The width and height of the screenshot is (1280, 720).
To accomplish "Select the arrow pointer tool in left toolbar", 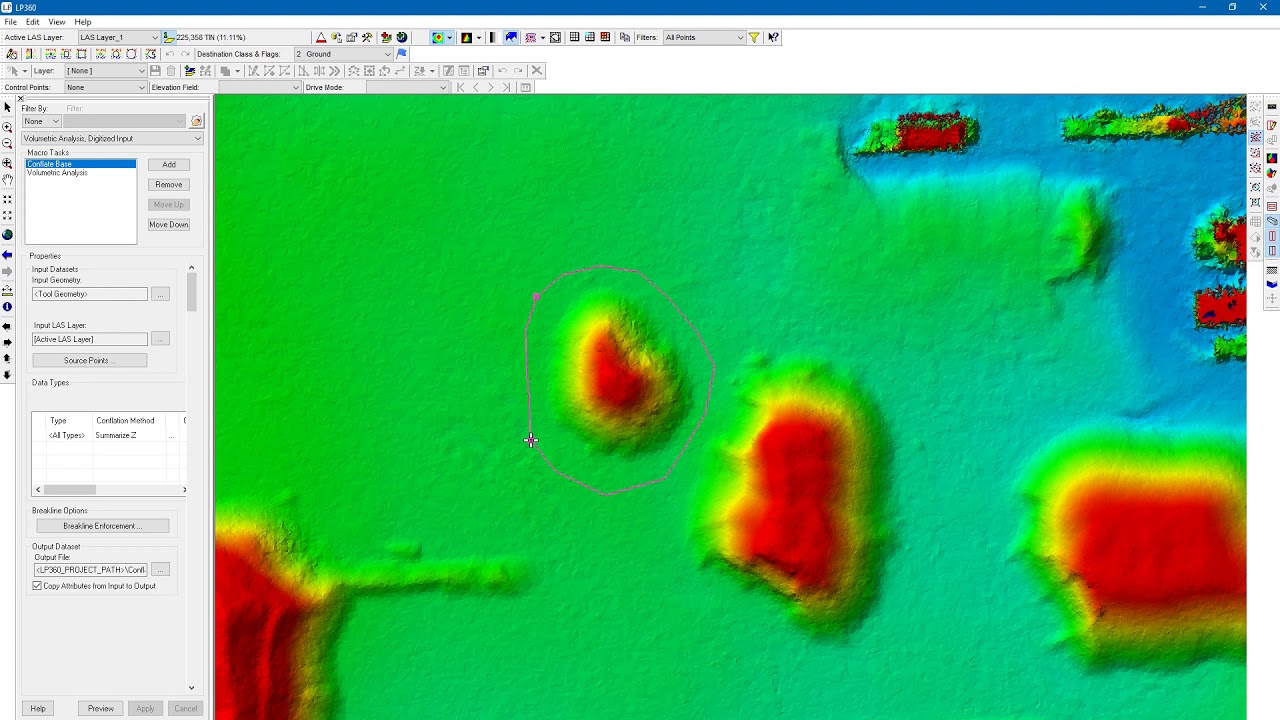I will (x=7, y=108).
